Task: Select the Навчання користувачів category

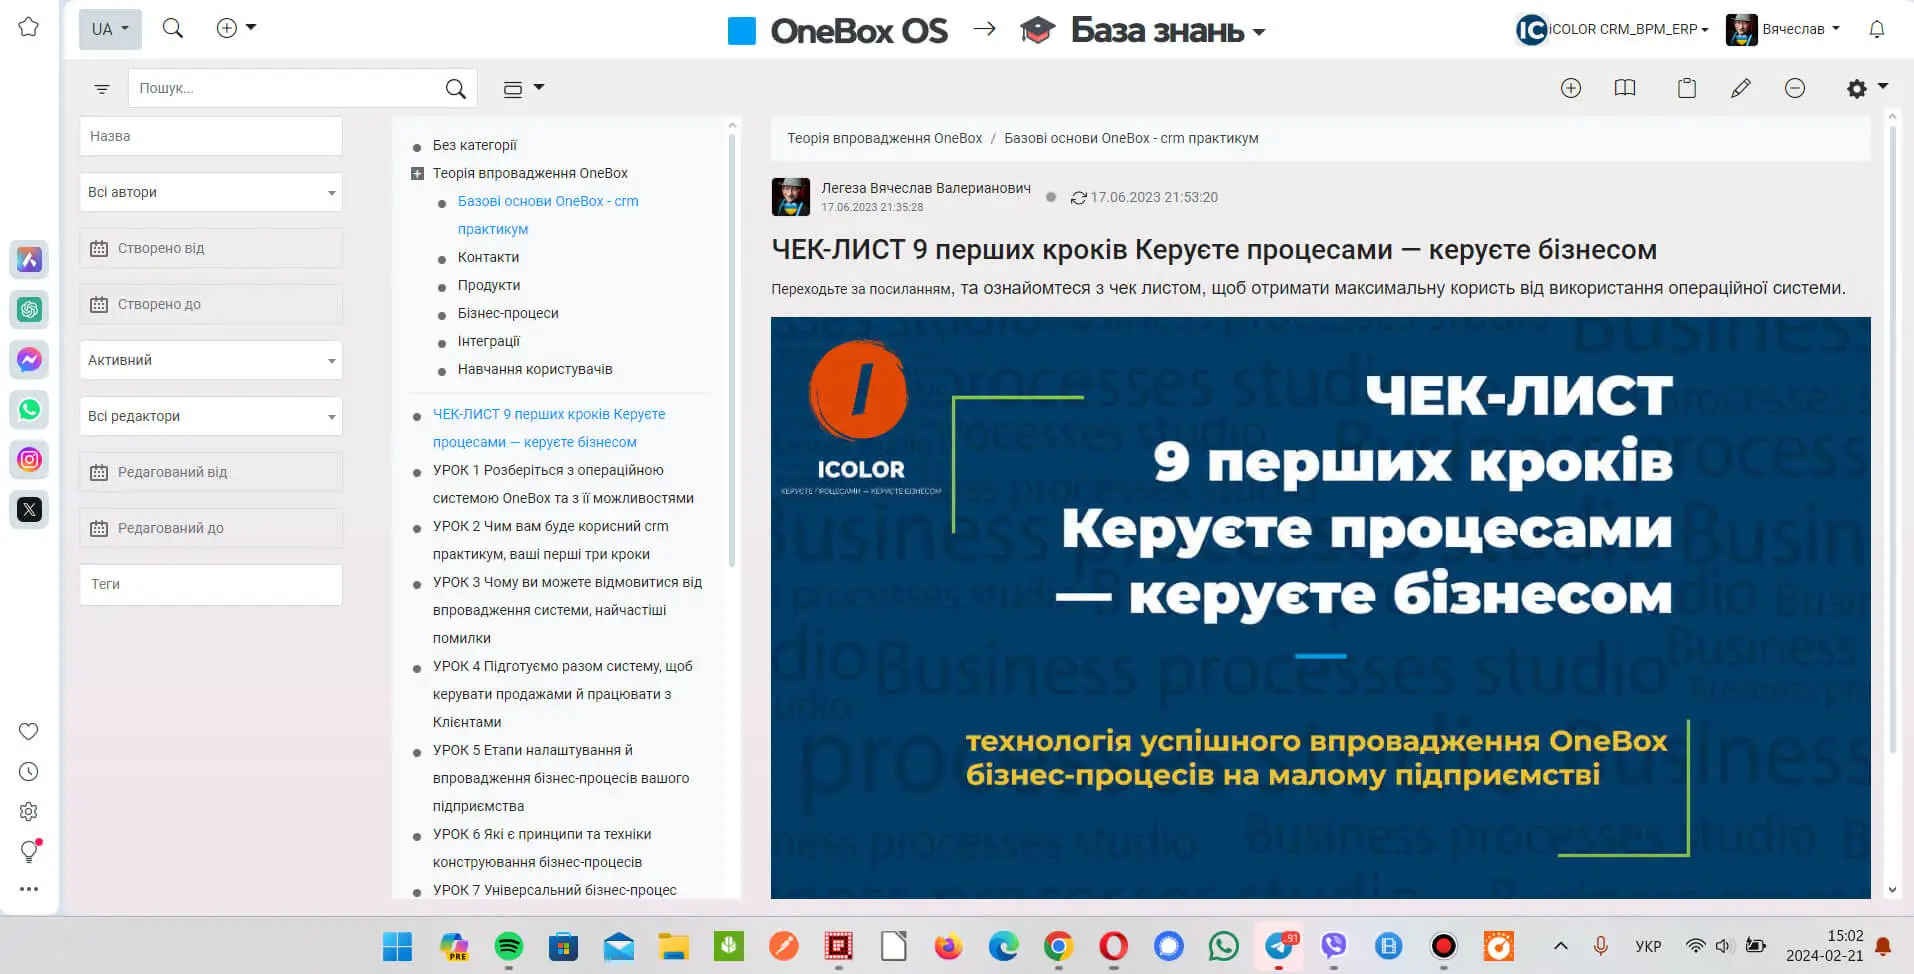Action: (535, 369)
